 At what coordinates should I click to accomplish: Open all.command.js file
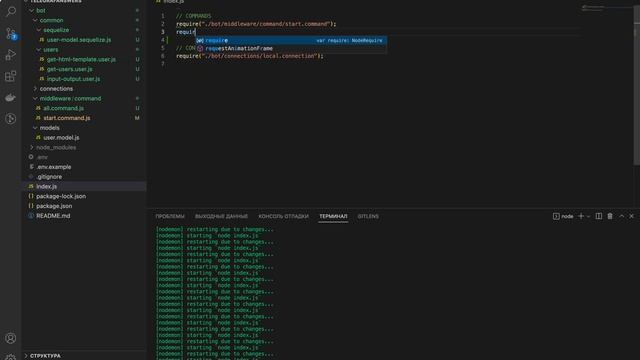click(x=63, y=108)
